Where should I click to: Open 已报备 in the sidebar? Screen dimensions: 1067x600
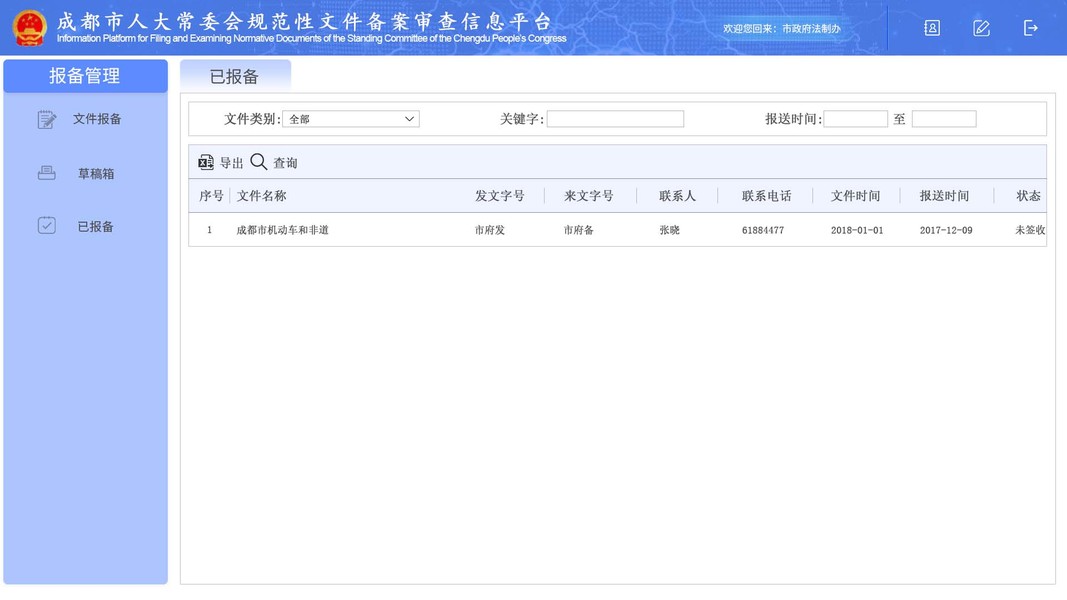tap(95, 227)
